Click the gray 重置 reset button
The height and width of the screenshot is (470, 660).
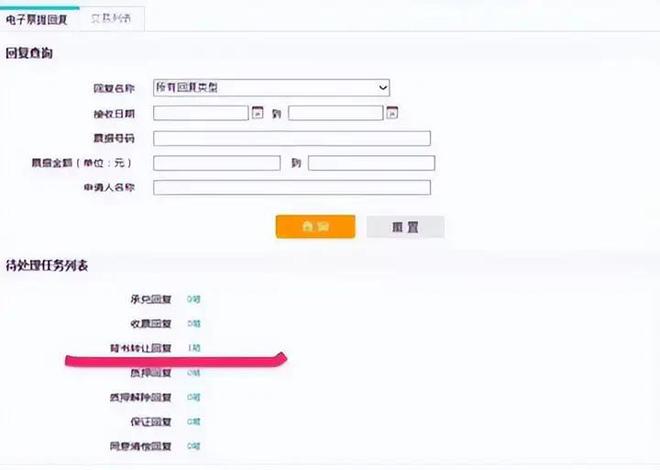pos(405,227)
